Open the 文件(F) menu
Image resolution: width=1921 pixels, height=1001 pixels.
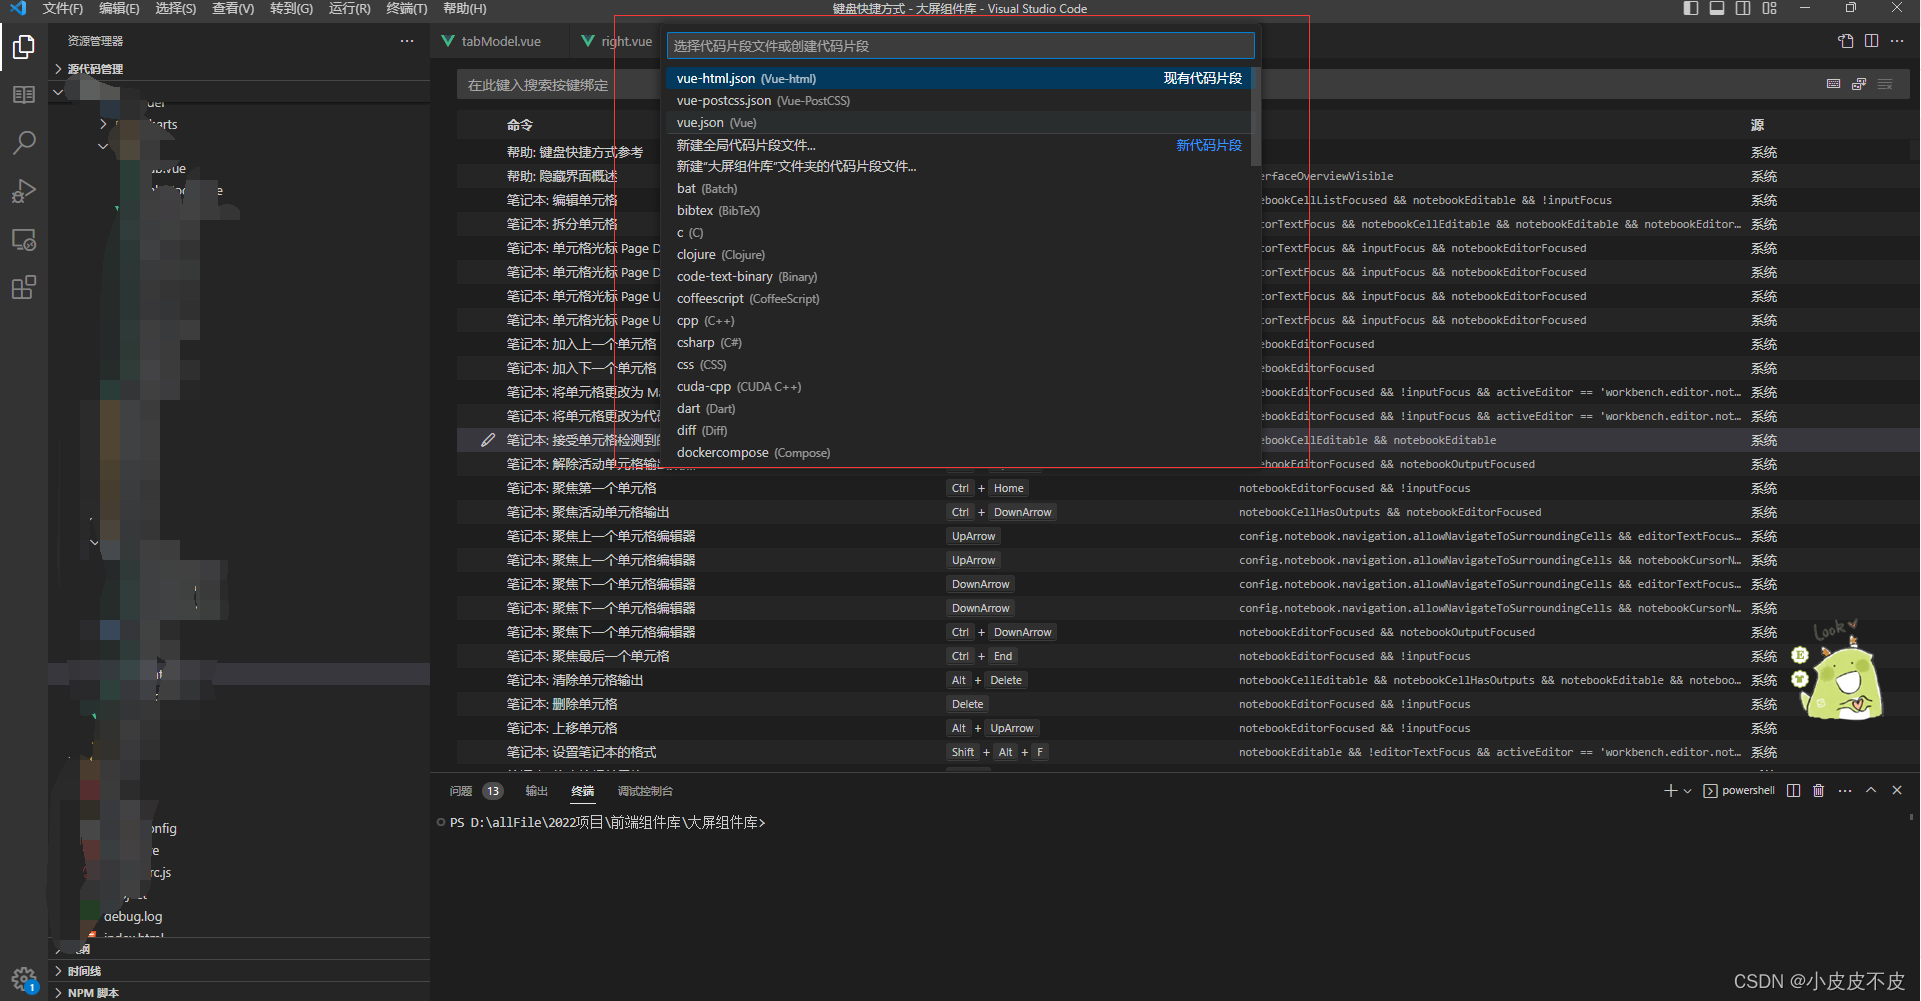62,9
